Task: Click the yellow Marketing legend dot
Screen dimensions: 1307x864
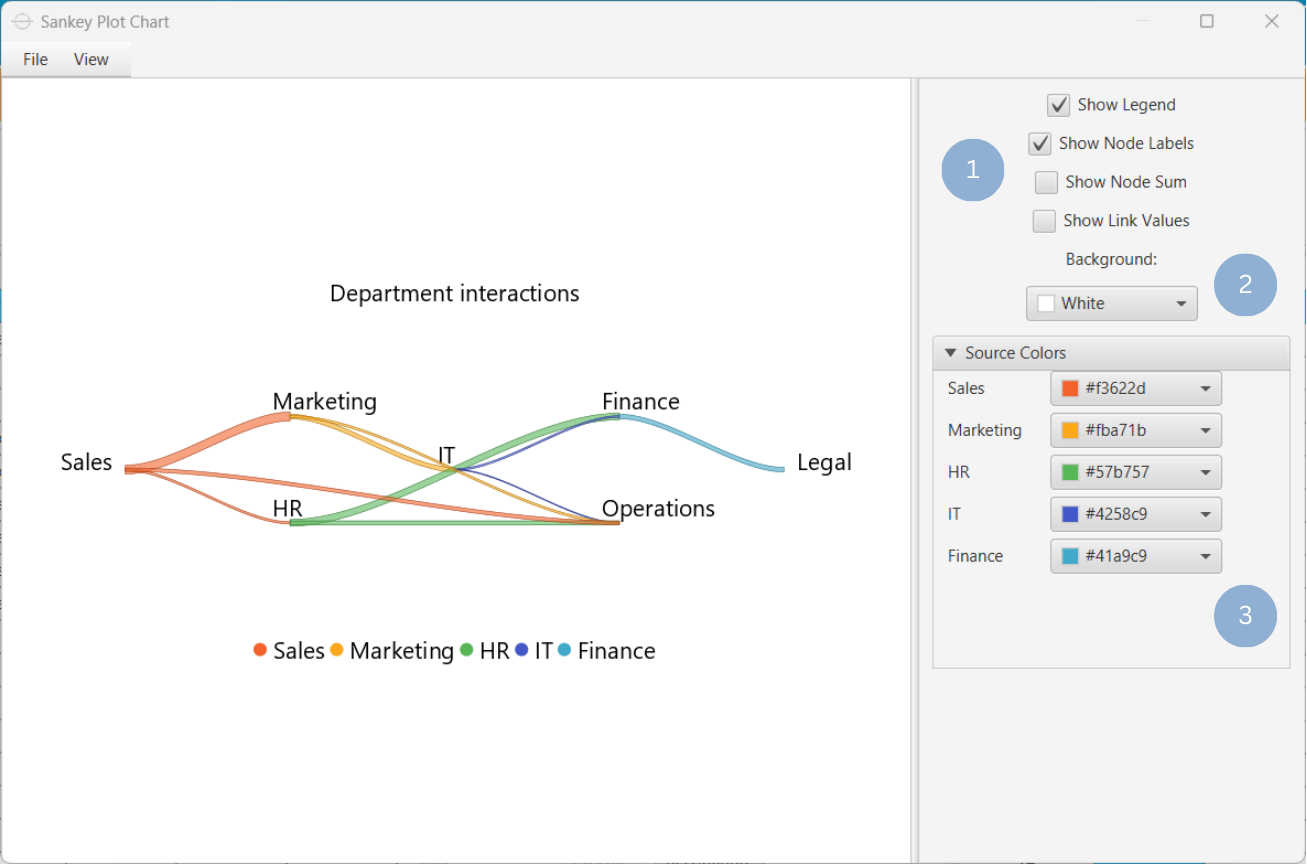Action: point(339,649)
